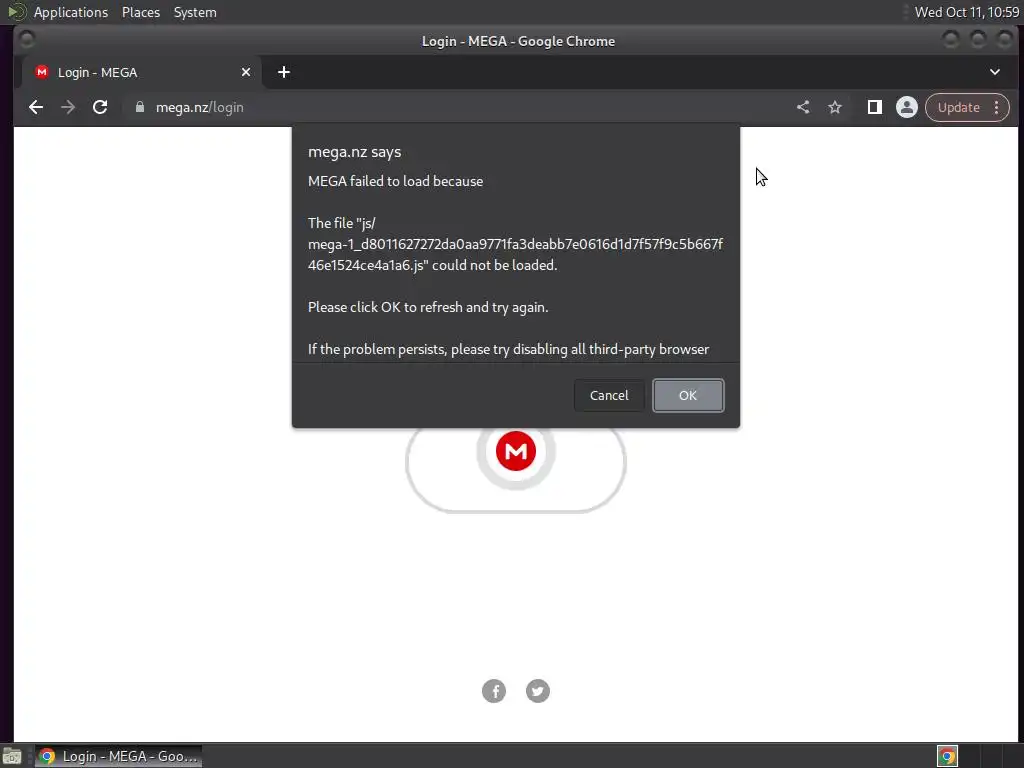Image resolution: width=1024 pixels, height=768 pixels.
Task: Click the top-left Applications menu icon
Action: (17, 12)
